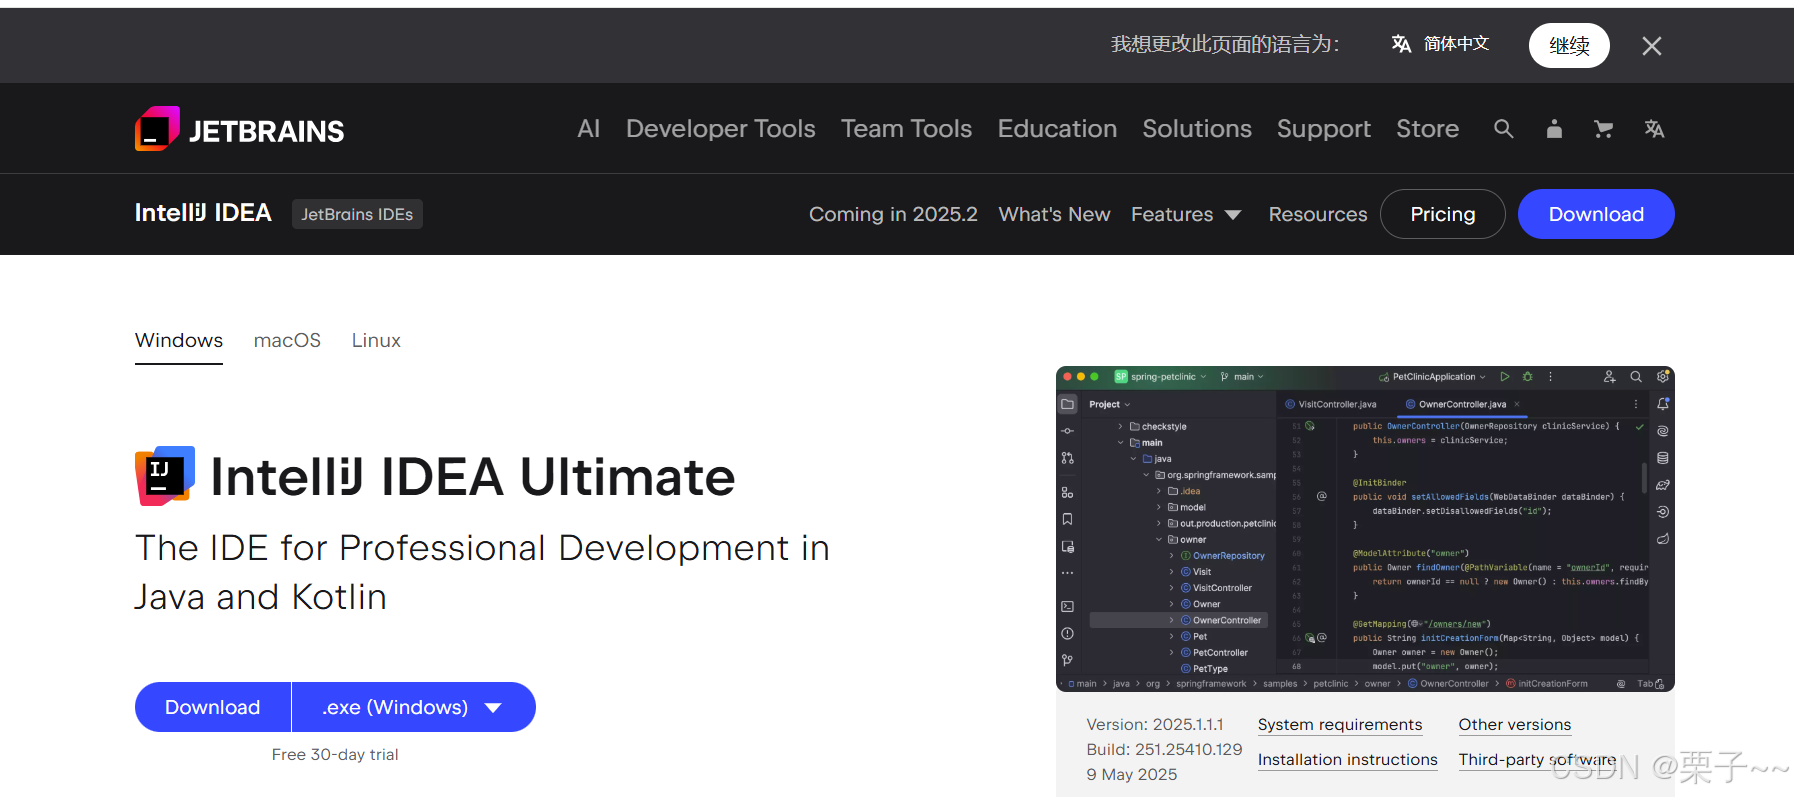Open PetClinicApplication run configuration dropdown
Screen dimensions: 1794x797
click(1432, 377)
